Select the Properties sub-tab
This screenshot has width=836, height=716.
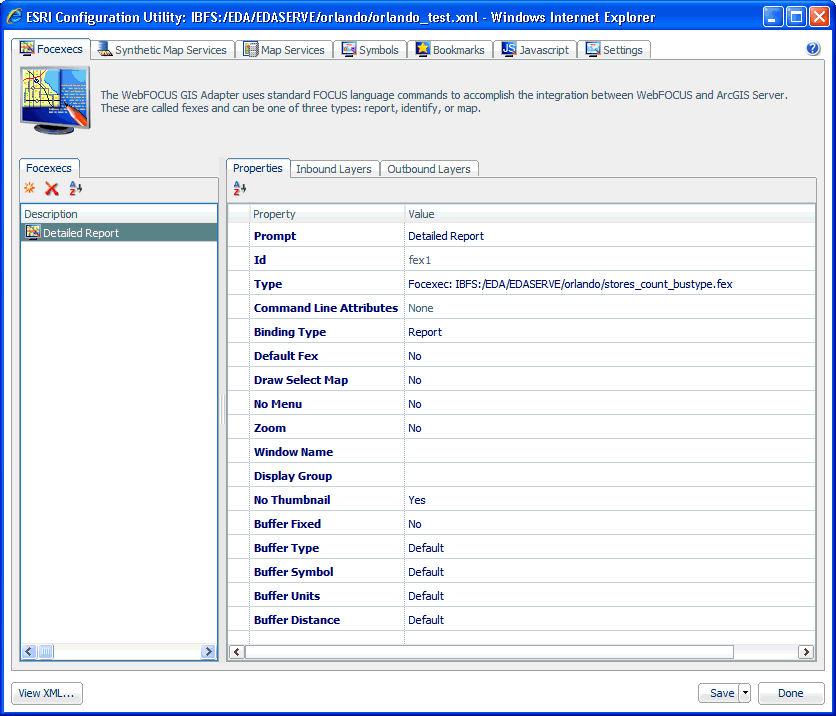(x=258, y=168)
